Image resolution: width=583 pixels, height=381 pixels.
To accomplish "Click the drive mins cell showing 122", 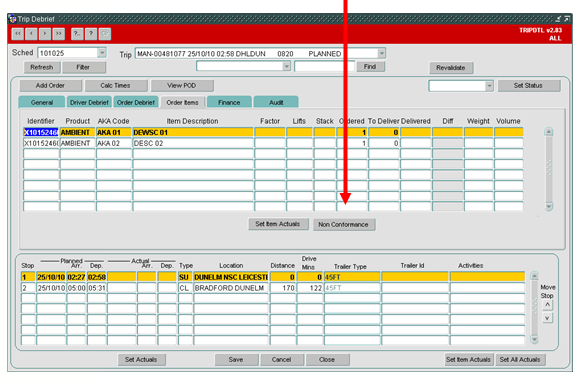I will [x=310, y=288].
